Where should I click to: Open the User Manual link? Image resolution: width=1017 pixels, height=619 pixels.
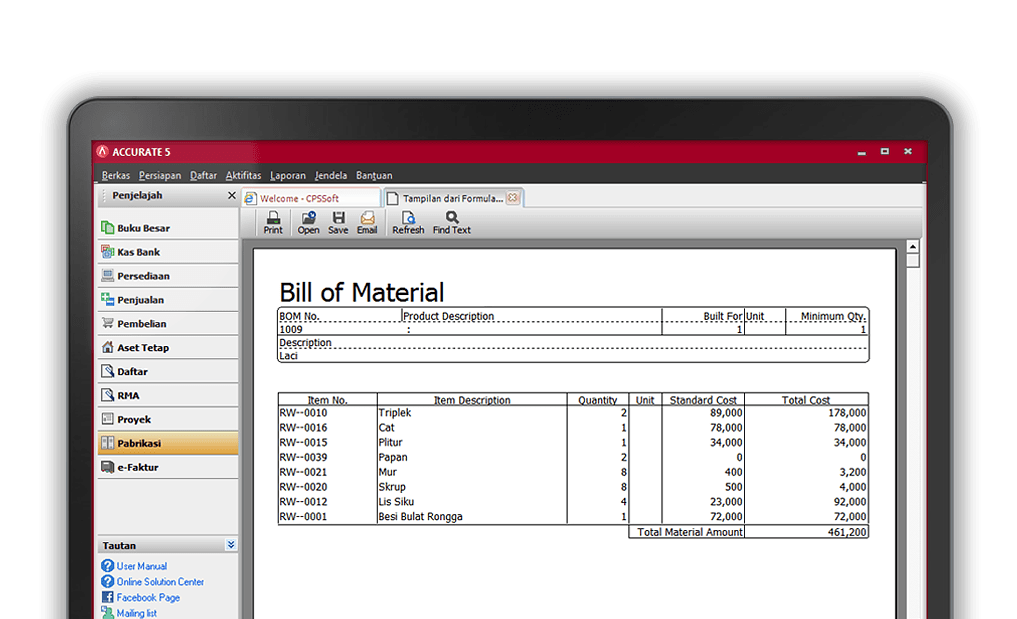coord(141,566)
